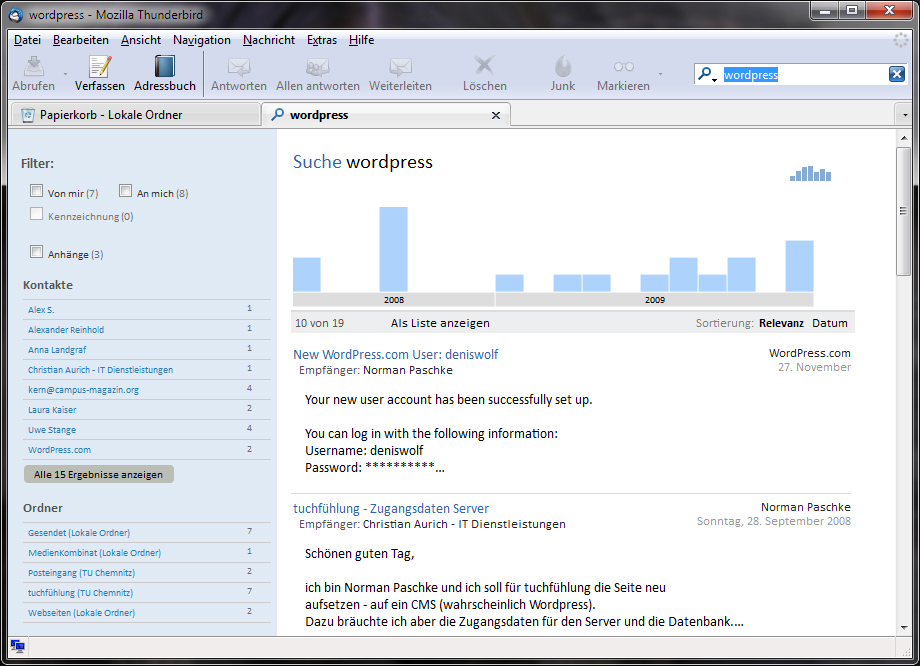Filter by folder MedienKombinat (Lokale Ordner)

[x=94, y=553]
